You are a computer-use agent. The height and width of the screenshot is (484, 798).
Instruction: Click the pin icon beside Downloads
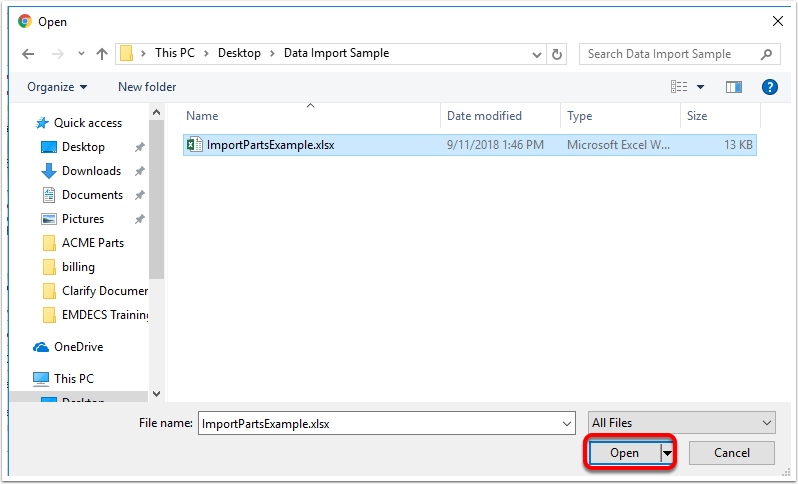click(x=139, y=171)
